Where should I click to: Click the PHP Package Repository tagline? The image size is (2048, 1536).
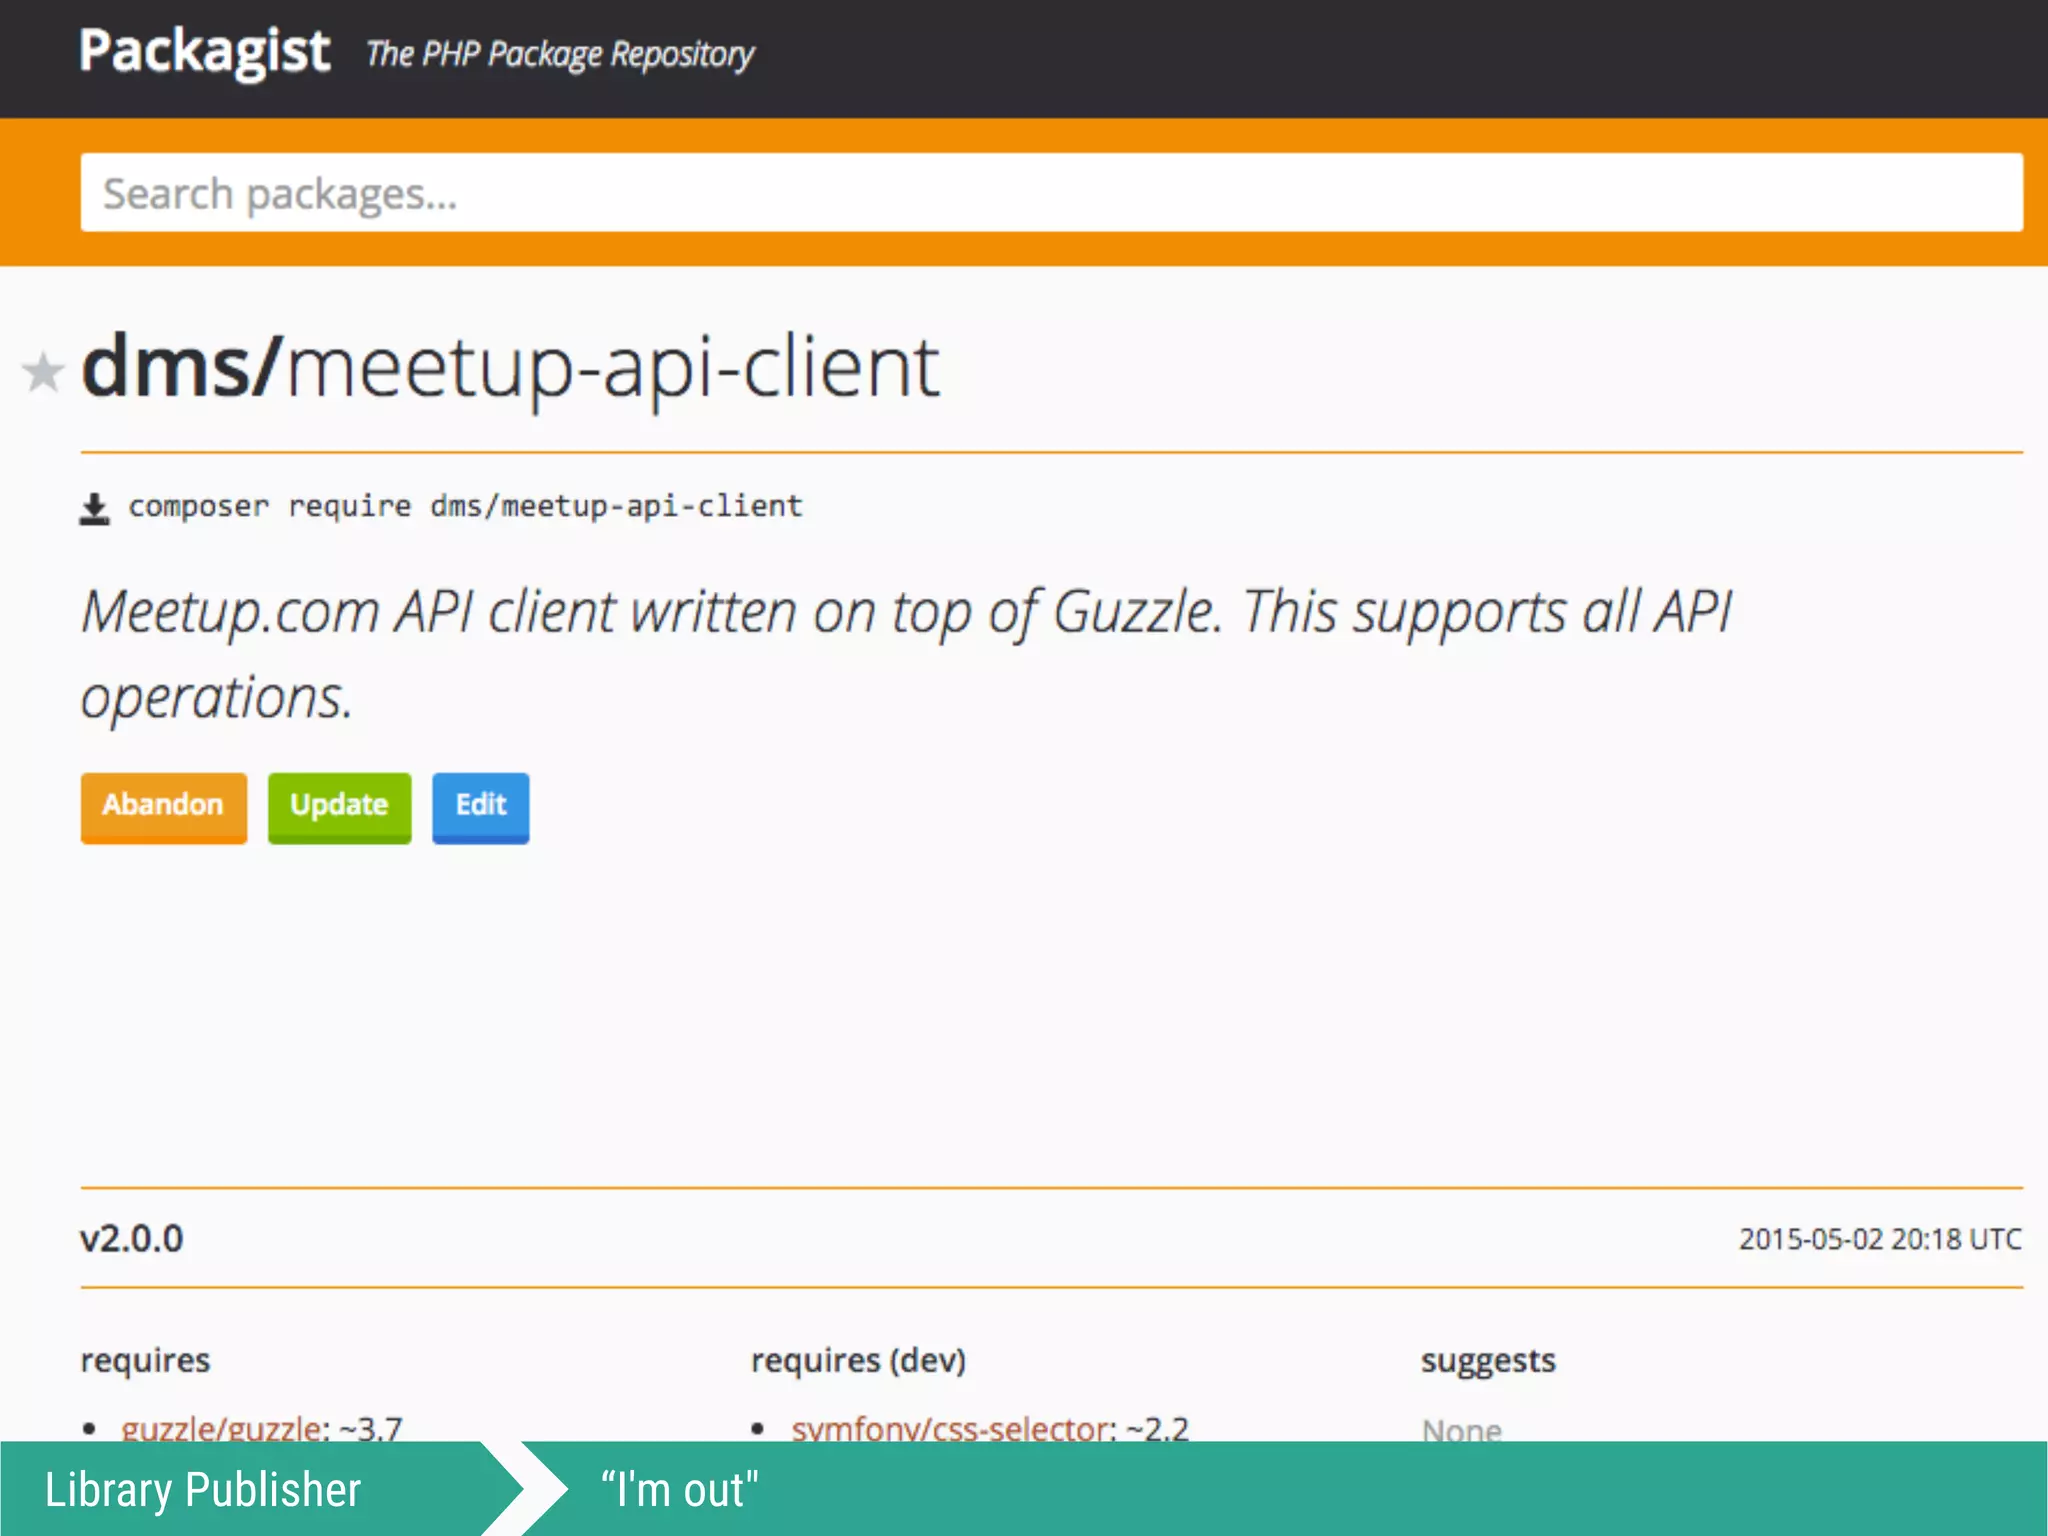click(559, 54)
